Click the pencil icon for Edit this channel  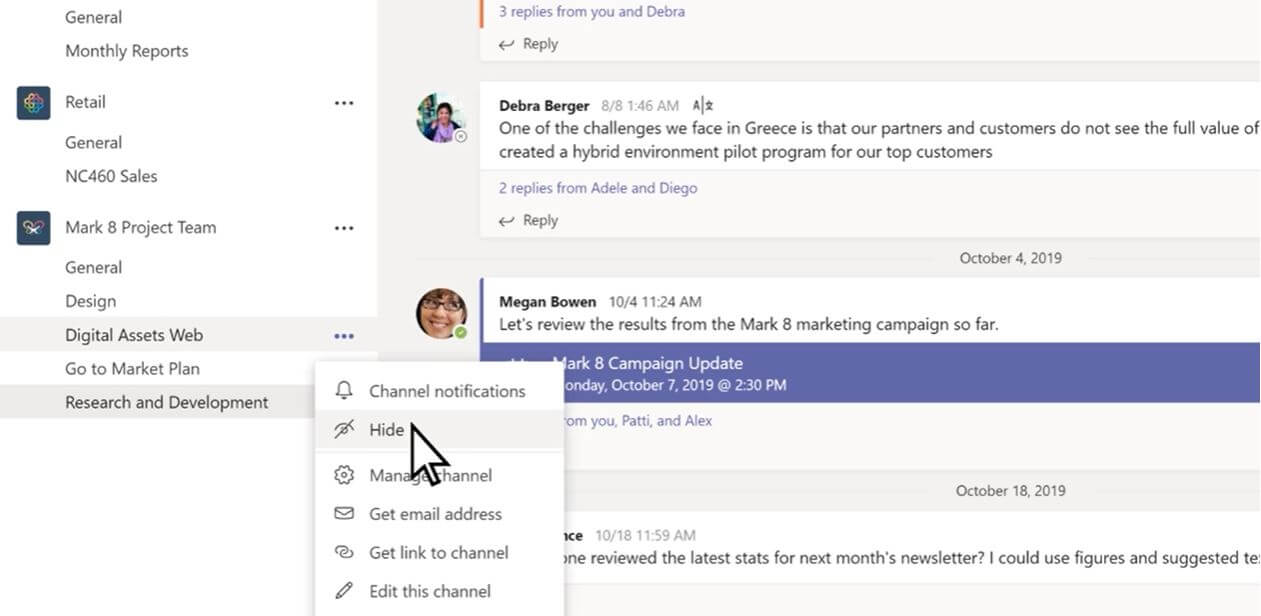(x=344, y=591)
